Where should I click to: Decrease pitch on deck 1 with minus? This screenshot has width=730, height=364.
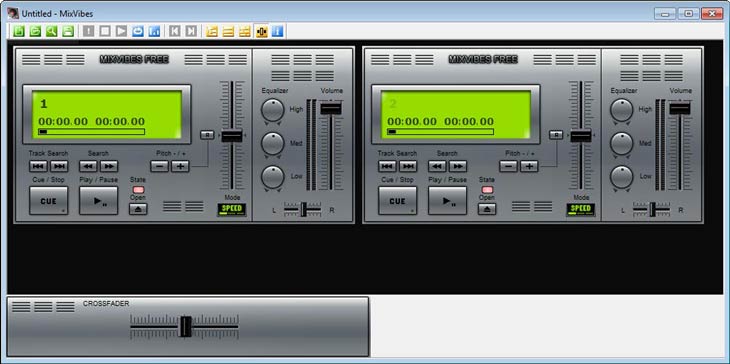(159, 166)
